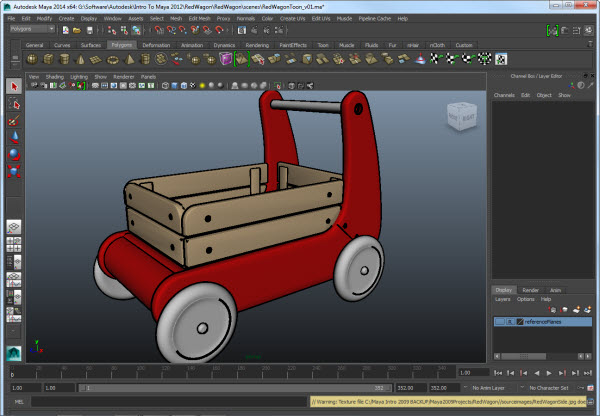The width and height of the screenshot is (600, 416).
Task: Select the arrow Select tool
Action: 14,86
